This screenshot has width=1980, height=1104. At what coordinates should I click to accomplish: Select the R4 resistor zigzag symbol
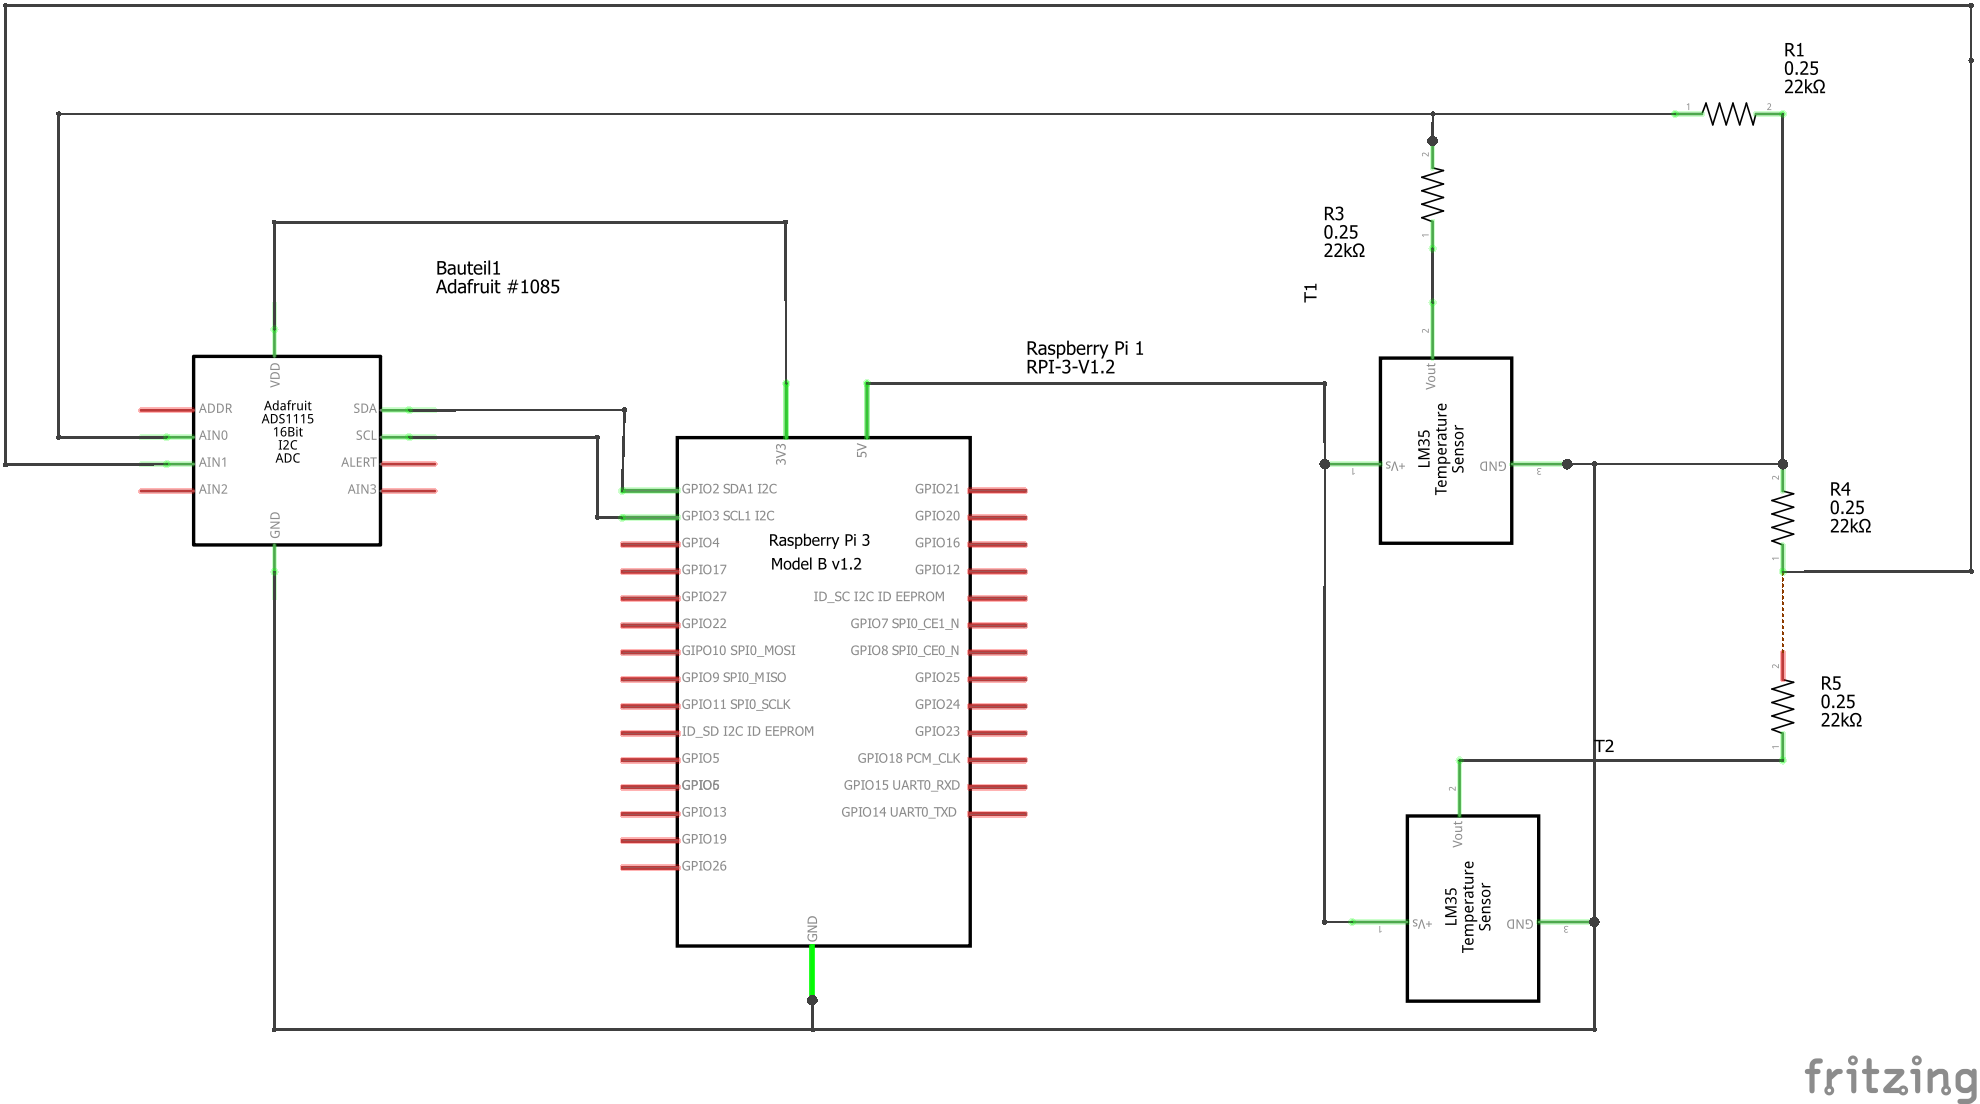(x=1783, y=518)
